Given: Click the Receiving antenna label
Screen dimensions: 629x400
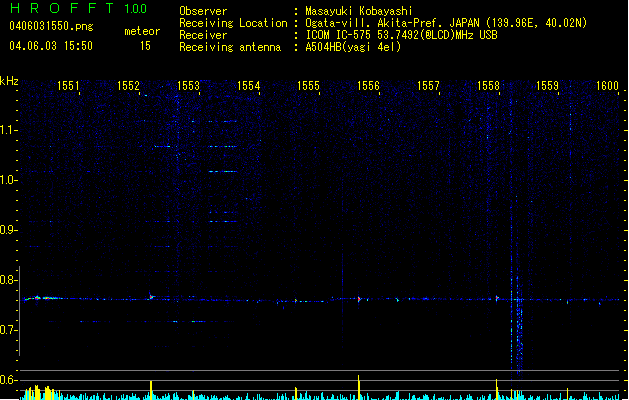Looking at the screenshot, I should [x=230, y=47].
